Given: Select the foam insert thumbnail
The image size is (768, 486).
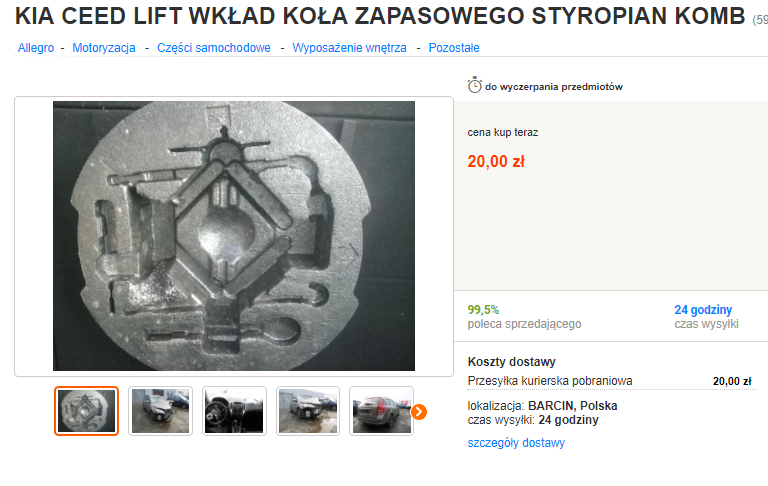Looking at the screenshot, I should click(87, 411).
